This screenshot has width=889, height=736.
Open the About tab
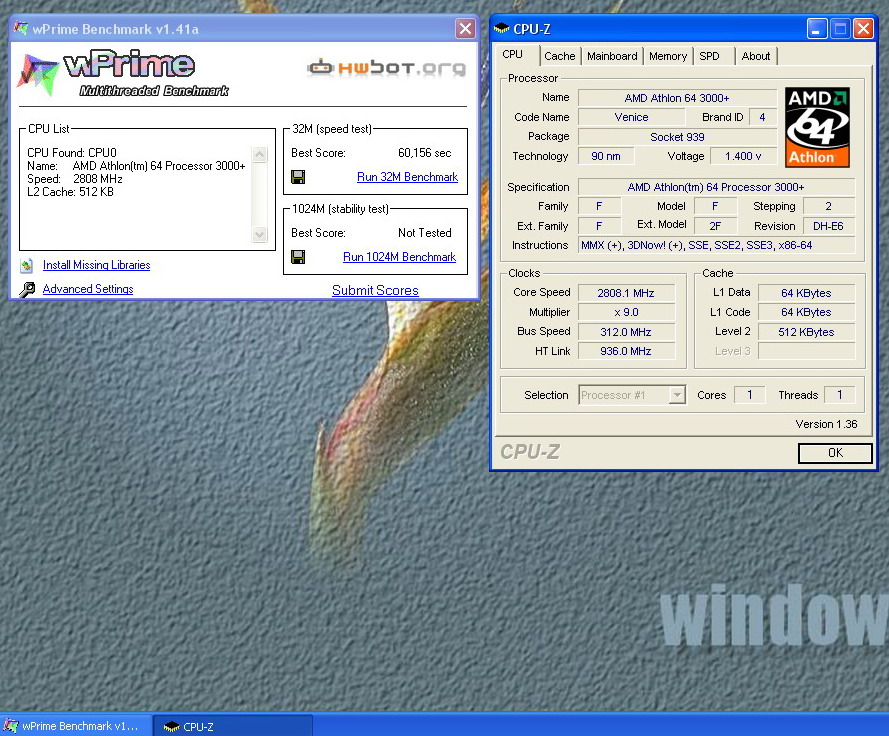point(756,56)
